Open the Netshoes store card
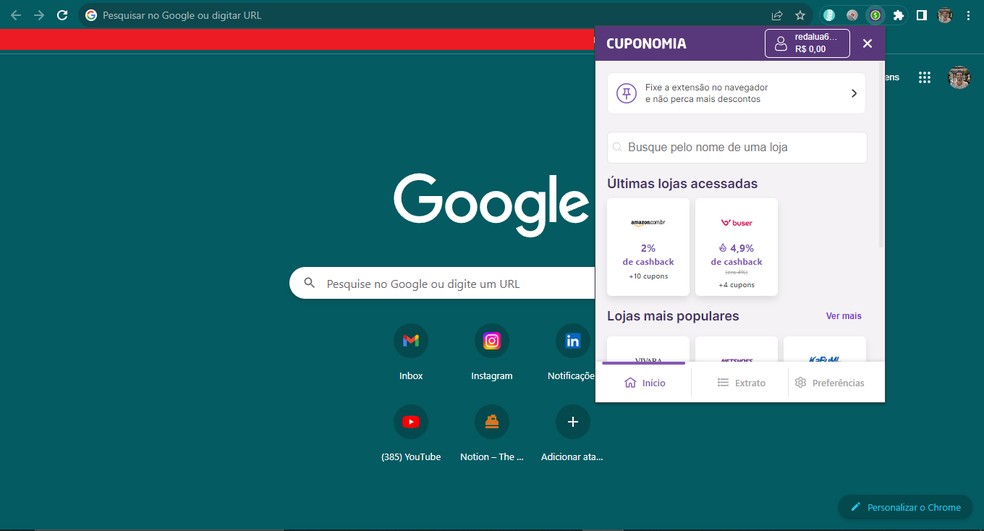Screen dimensions: 984x531 point(737,349)
